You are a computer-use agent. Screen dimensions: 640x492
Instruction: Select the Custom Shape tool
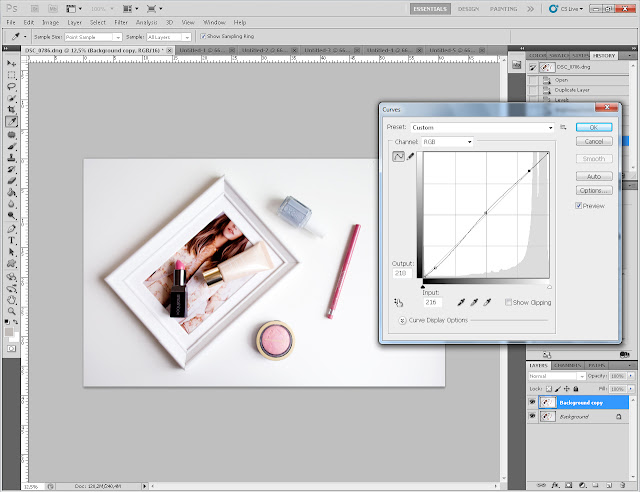tap(11, 263)
